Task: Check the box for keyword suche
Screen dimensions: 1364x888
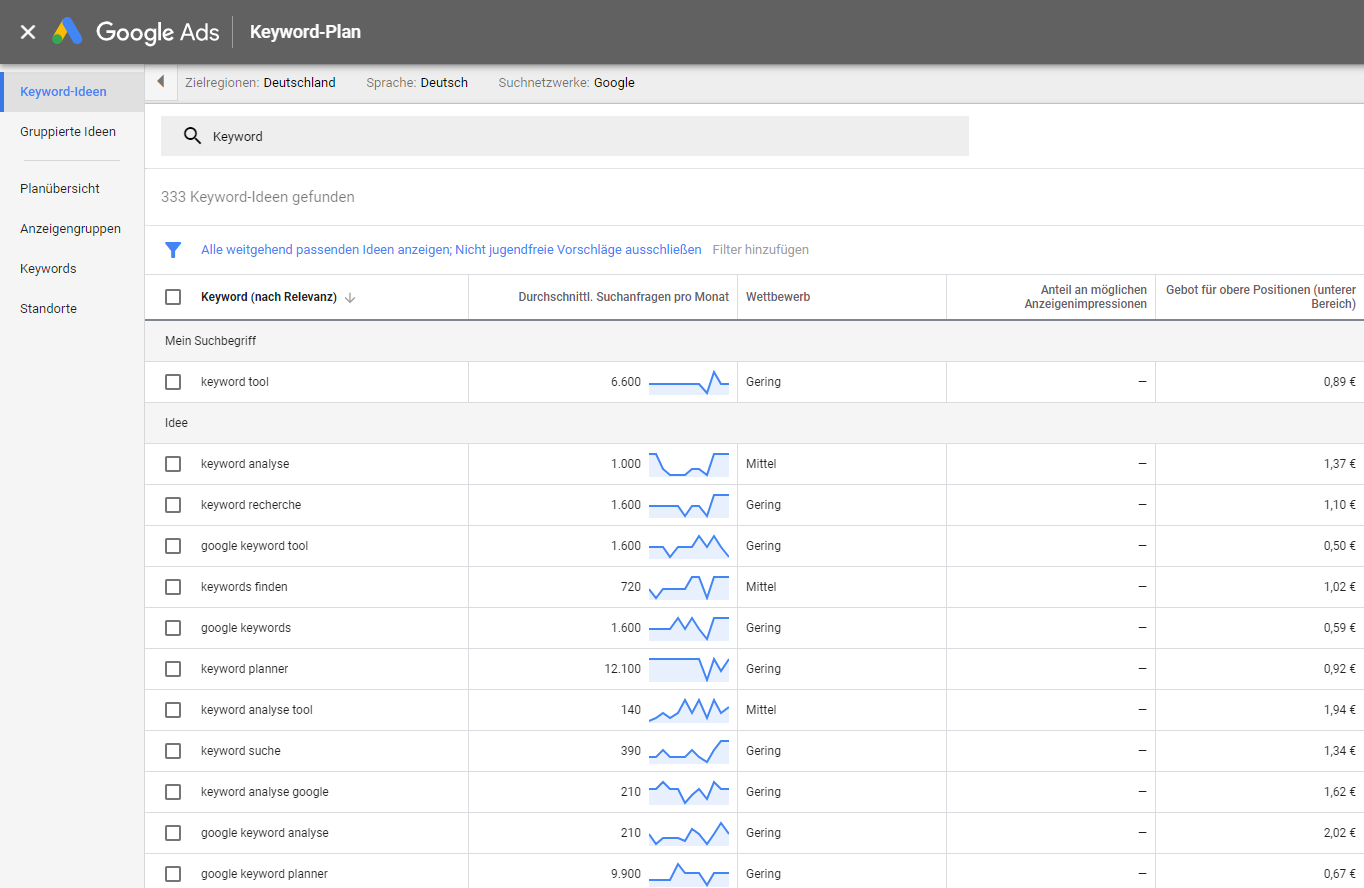Action: point(173,751)
